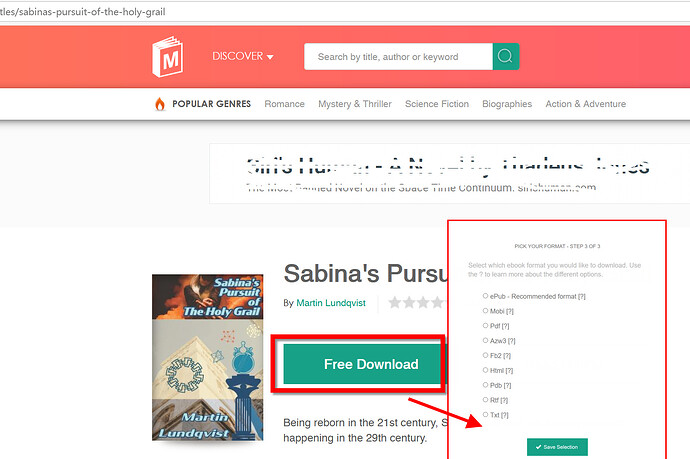Click the Save Selection button

pyautogui.click(x=557, y=447)
